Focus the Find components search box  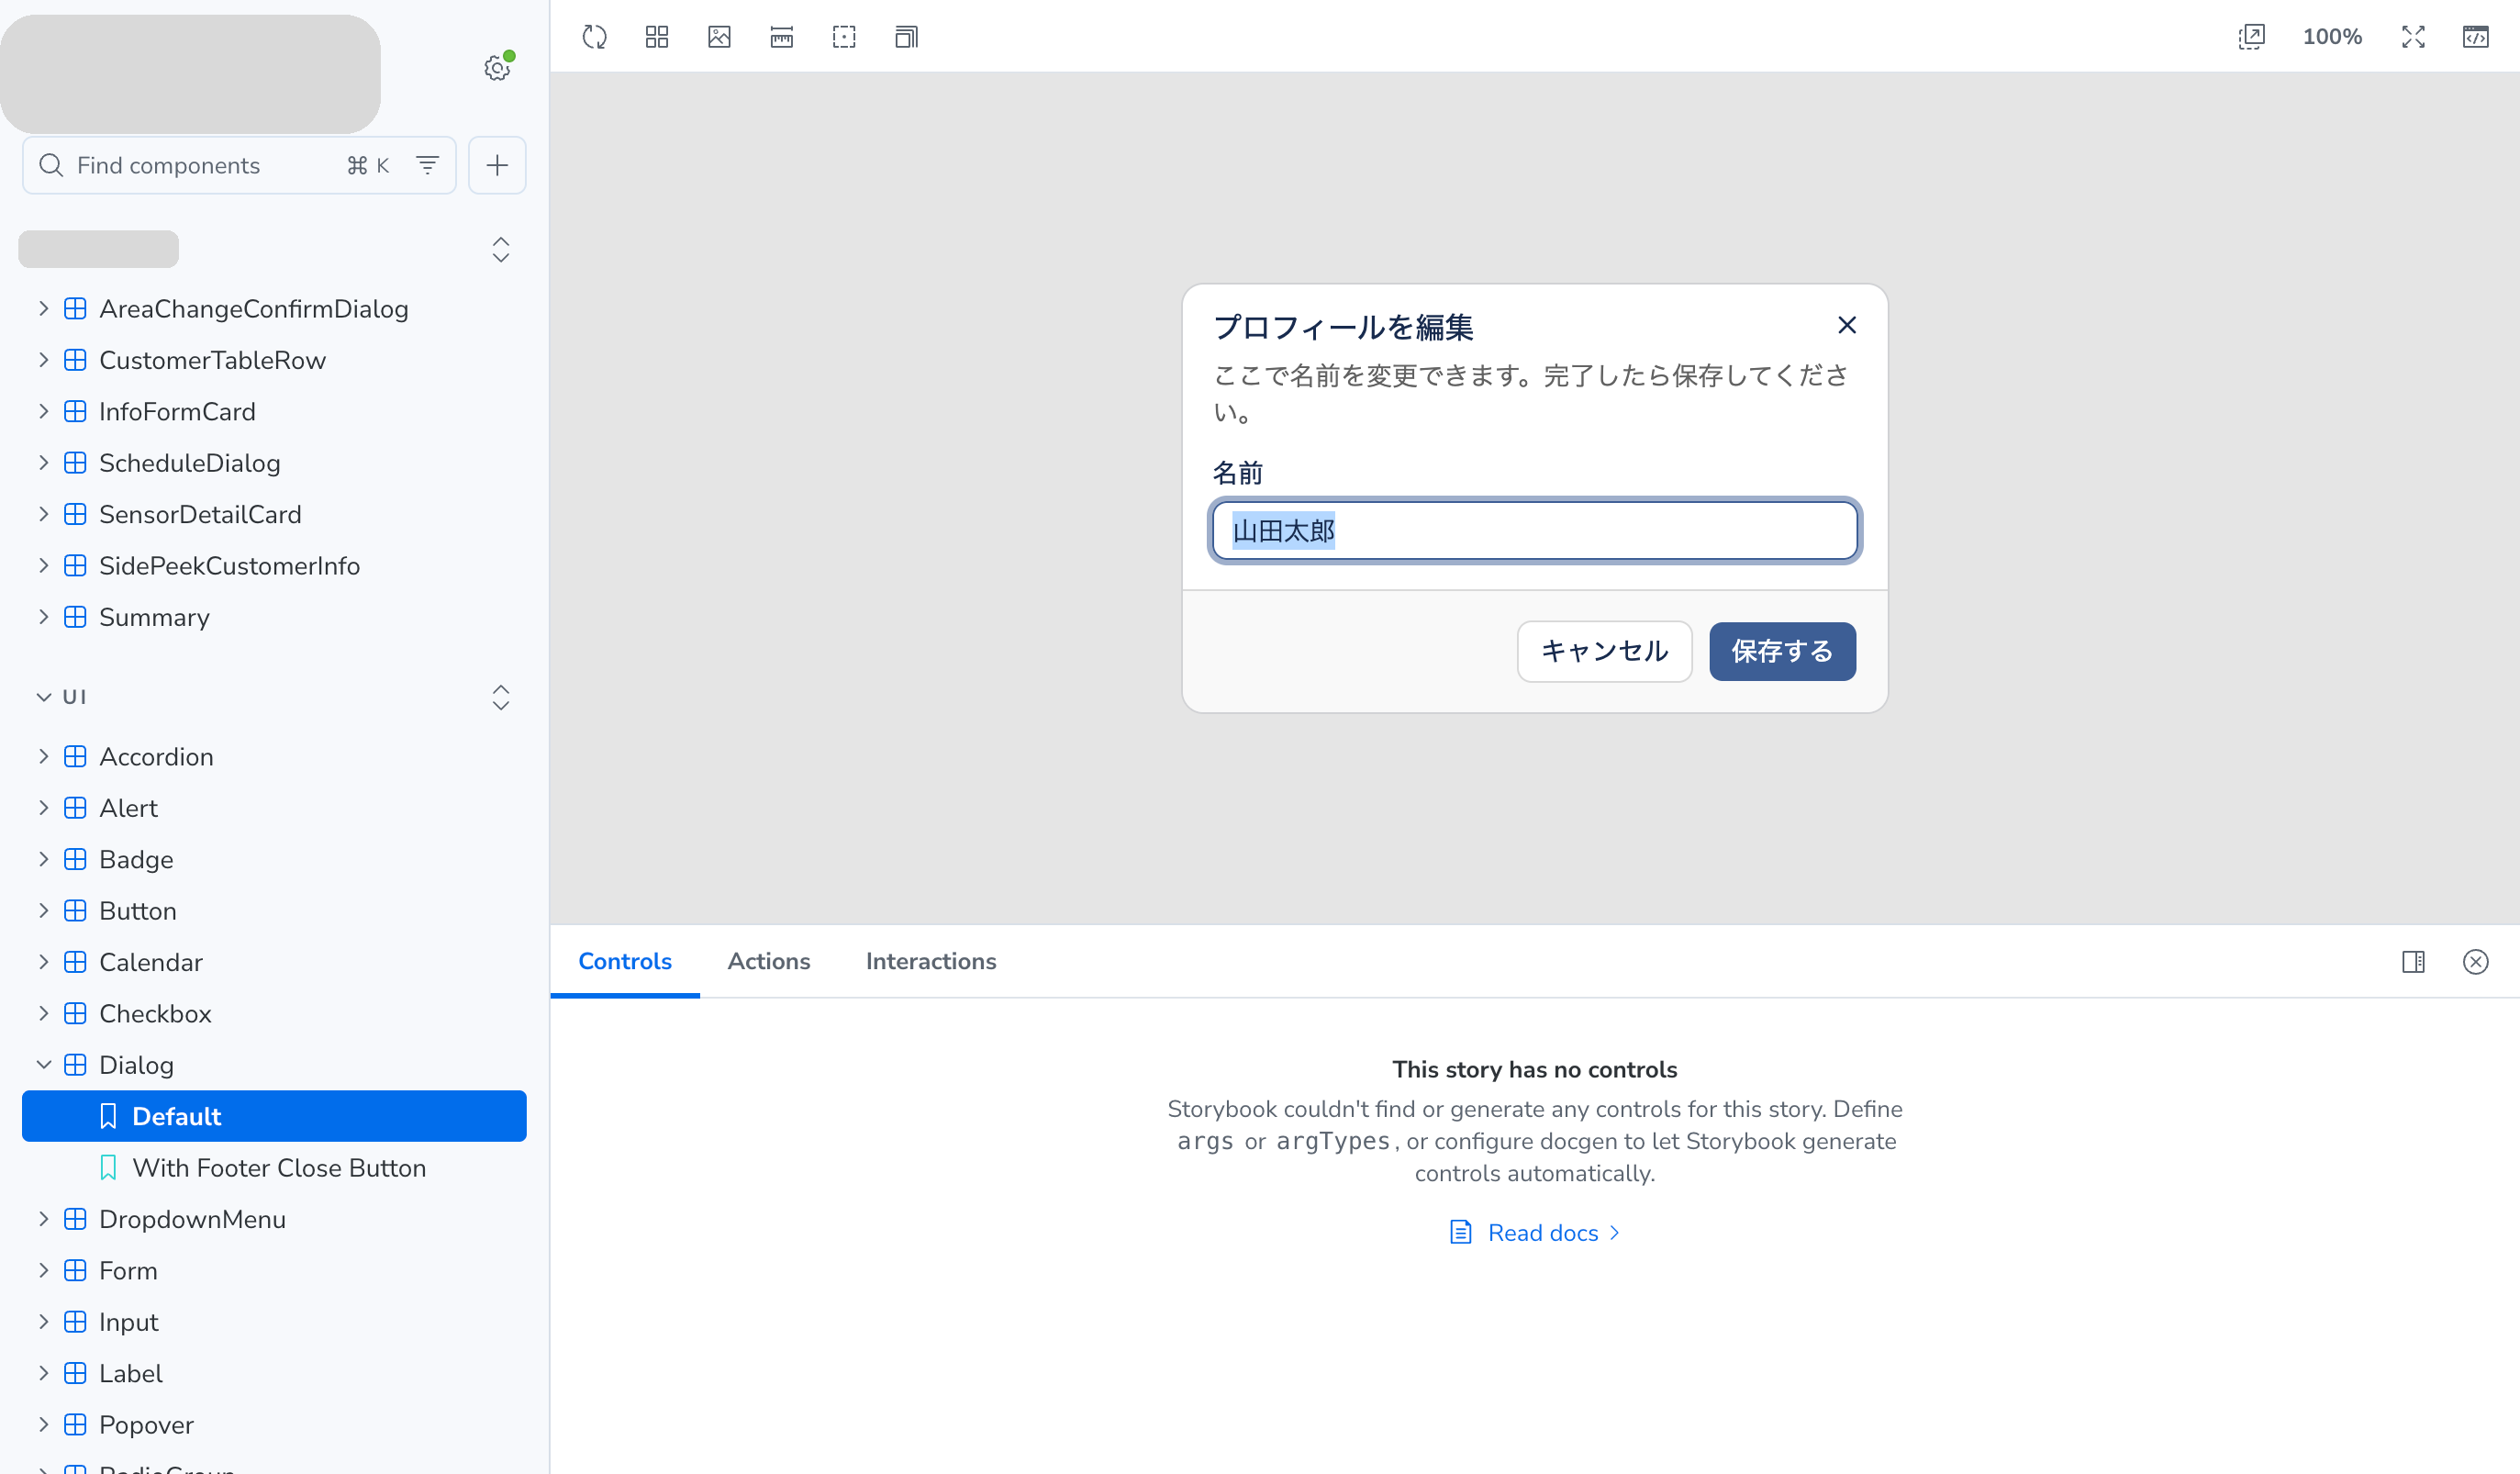pos(239,165)
